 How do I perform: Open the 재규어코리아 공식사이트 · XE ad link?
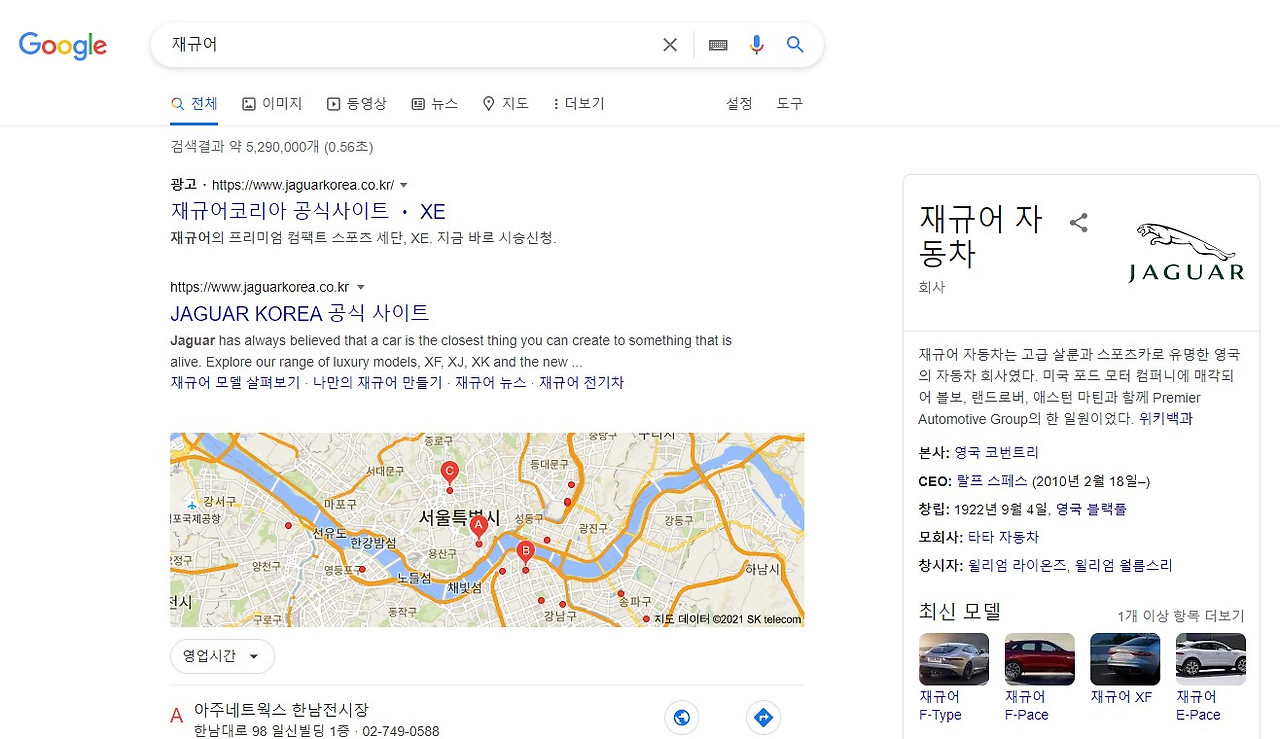click(x=308, y=212)
